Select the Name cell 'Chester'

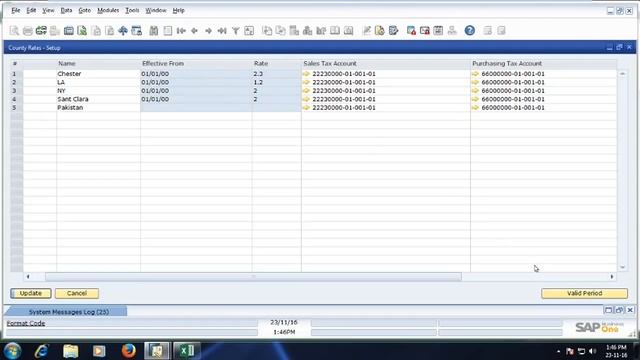pyautogui.click(x=98, y=74)
